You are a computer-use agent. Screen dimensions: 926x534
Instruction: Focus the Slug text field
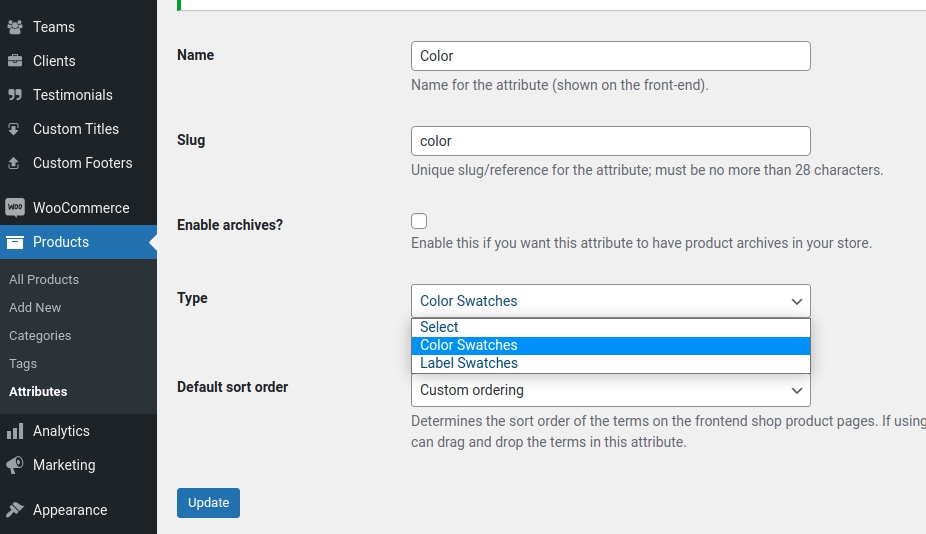point(610,141)
